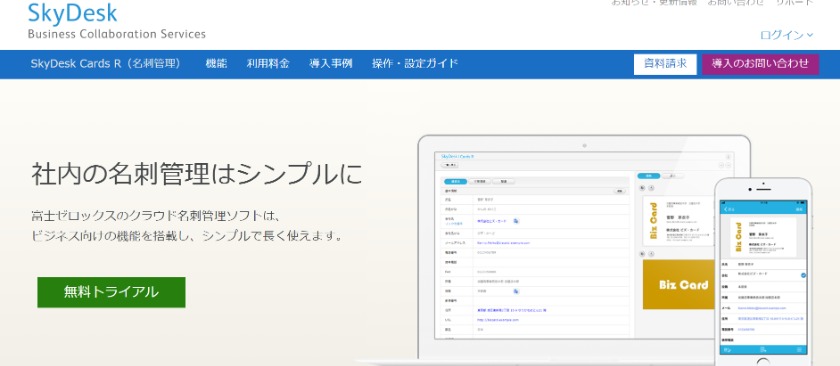Click the 導入のお問い合わせ button
840x366 pixels.
tap(760, 64)
